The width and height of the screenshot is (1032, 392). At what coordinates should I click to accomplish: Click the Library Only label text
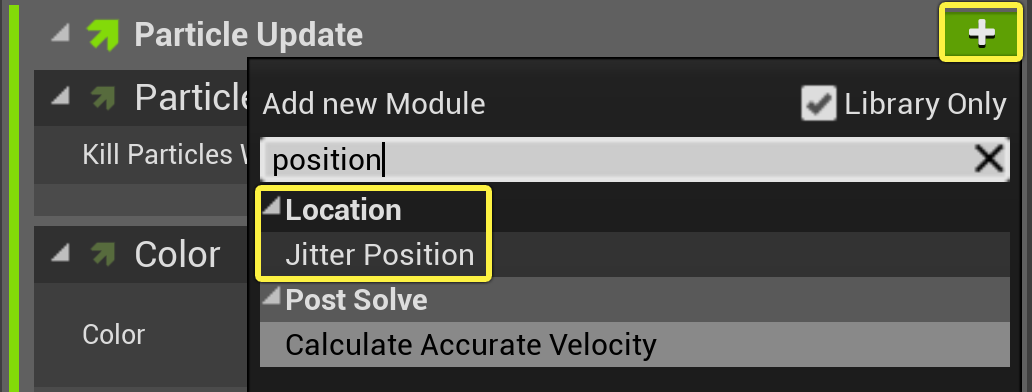(x=925, y=104)
